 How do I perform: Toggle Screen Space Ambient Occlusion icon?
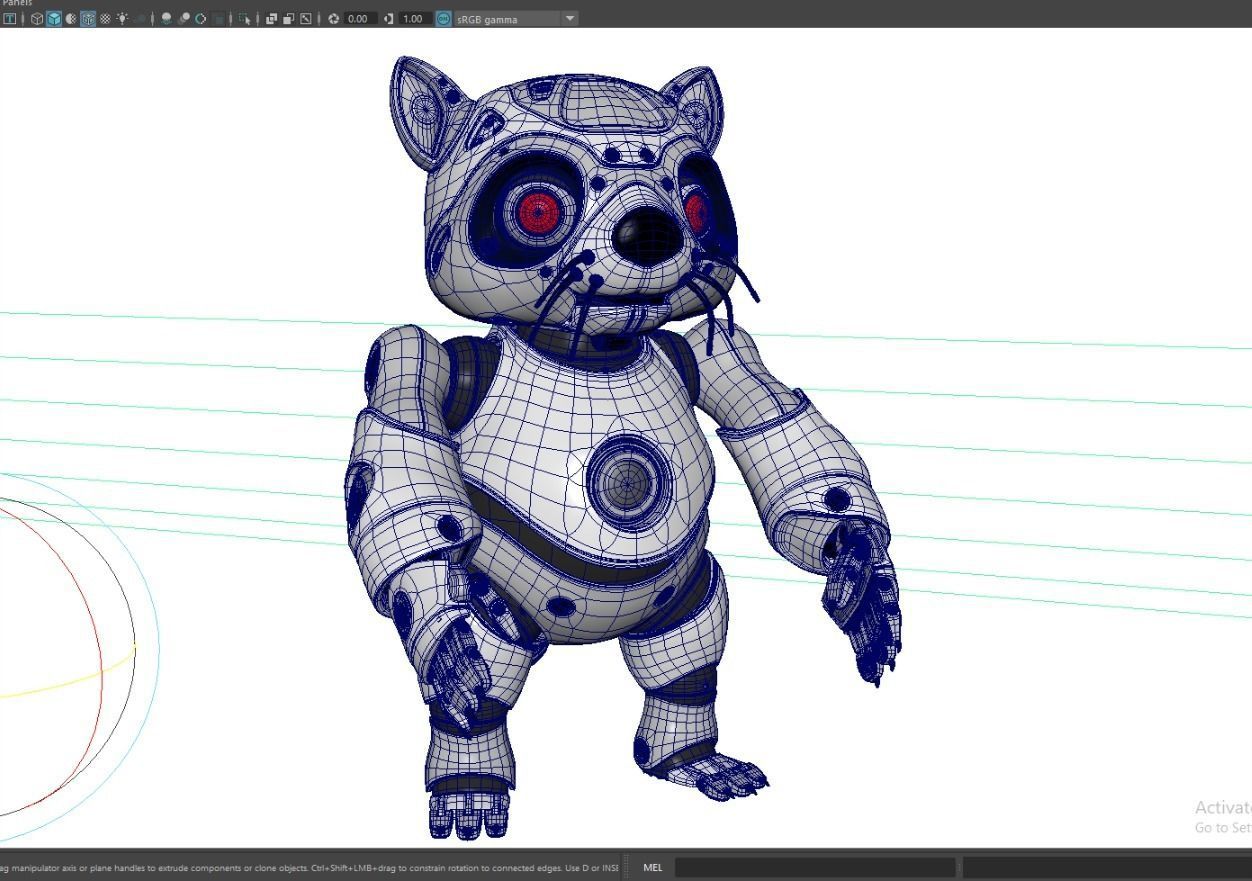pos(166,19)
